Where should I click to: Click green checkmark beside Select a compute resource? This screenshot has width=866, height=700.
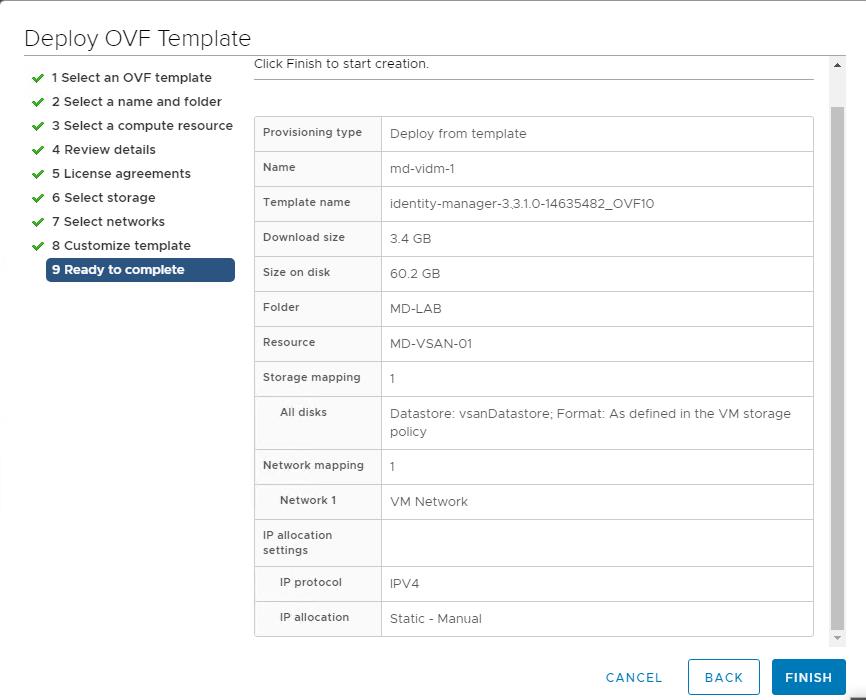(38, 126)
